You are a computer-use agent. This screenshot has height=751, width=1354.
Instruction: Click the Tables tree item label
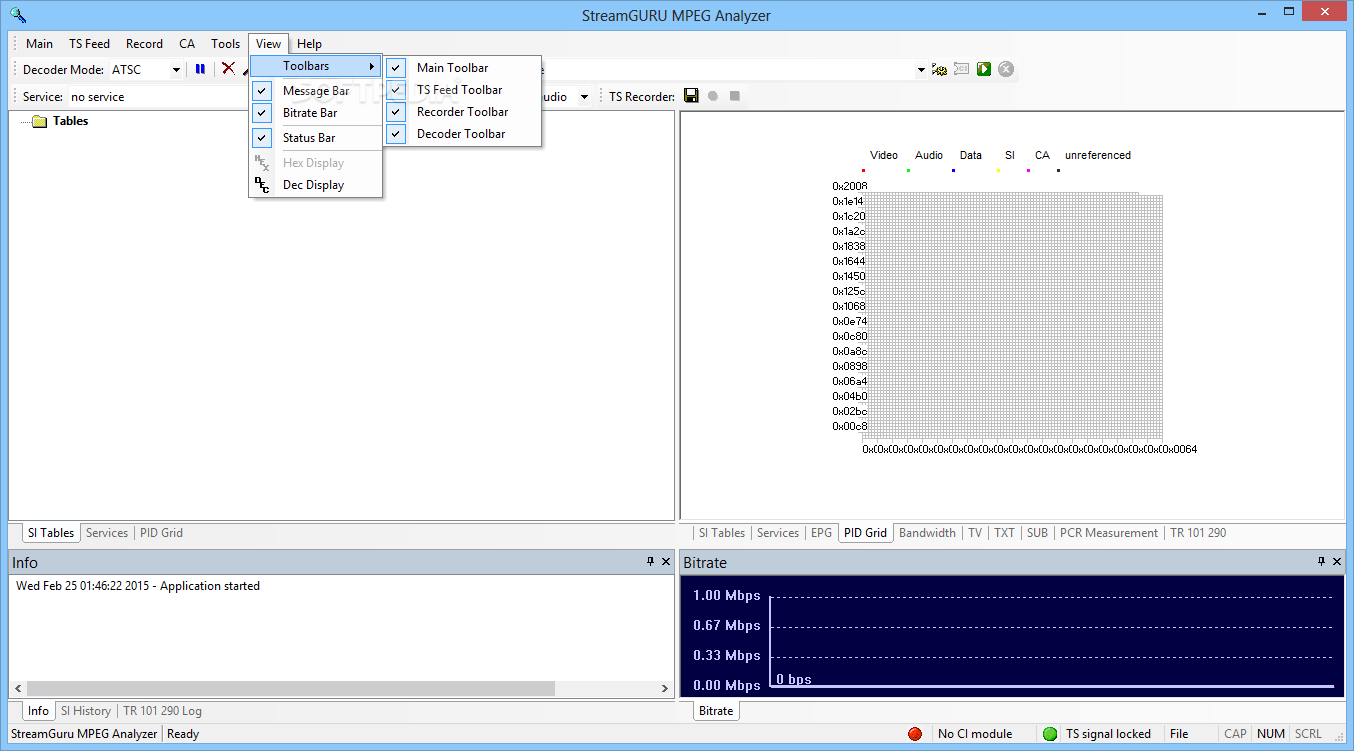pos(70,121)
